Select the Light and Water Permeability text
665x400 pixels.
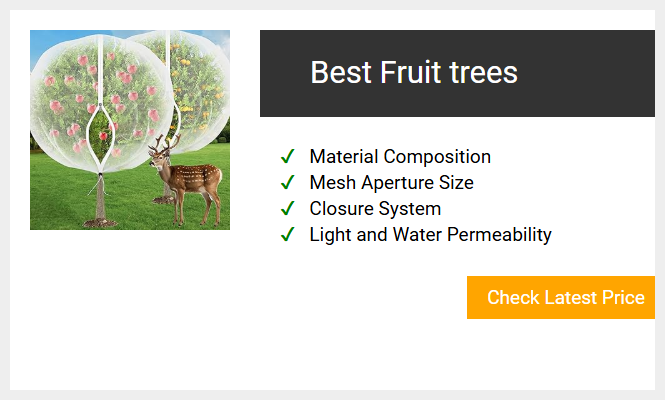tap(430, 235)
